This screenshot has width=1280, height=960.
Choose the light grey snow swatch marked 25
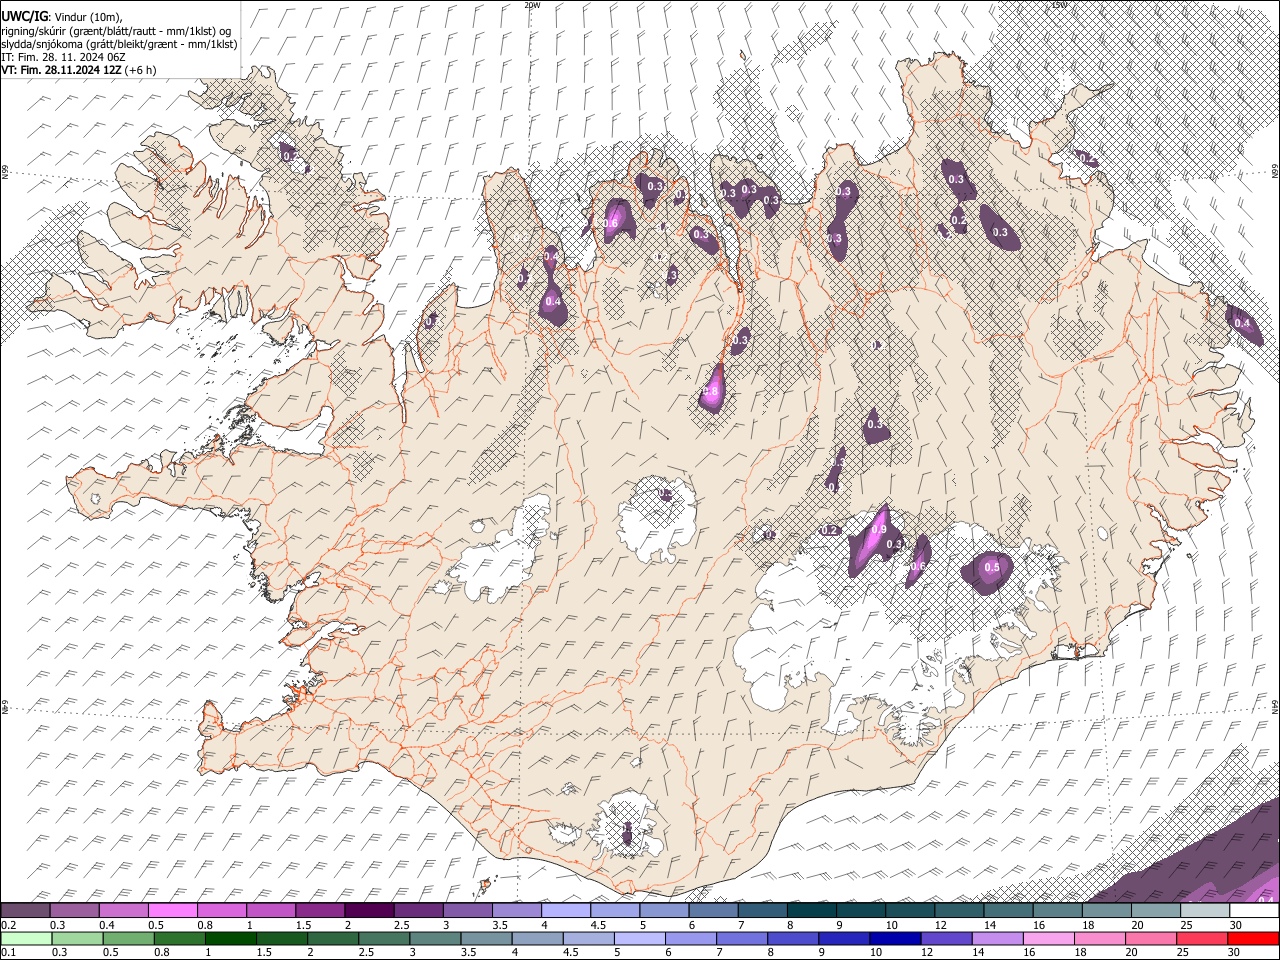click(1204, 910)
